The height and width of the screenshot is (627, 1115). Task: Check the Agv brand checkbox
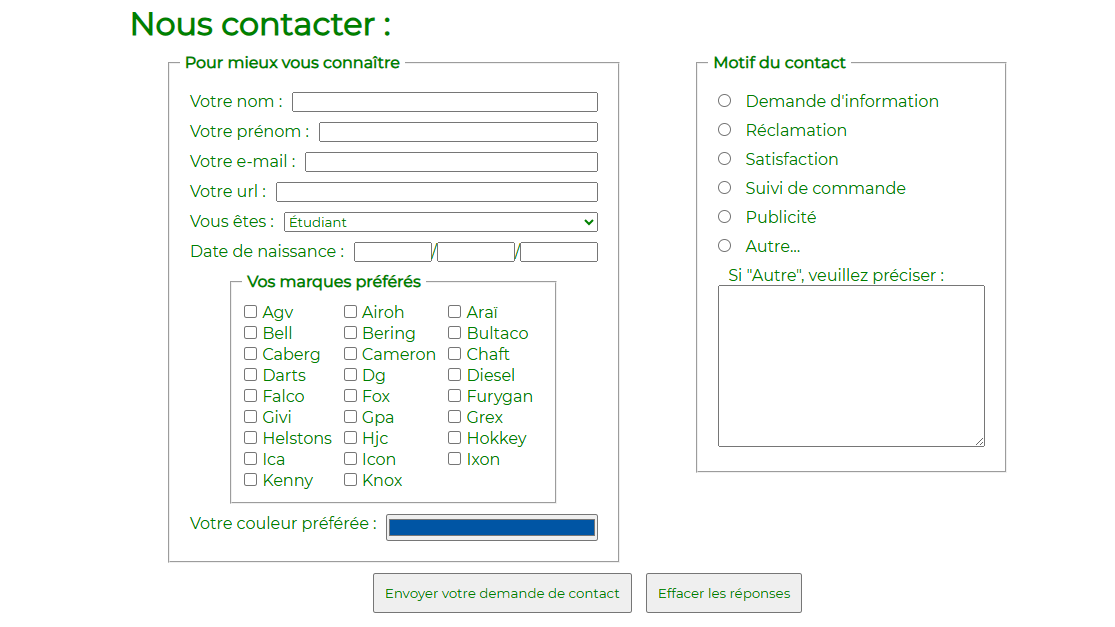pyautogui.click(x=251, y=312)
